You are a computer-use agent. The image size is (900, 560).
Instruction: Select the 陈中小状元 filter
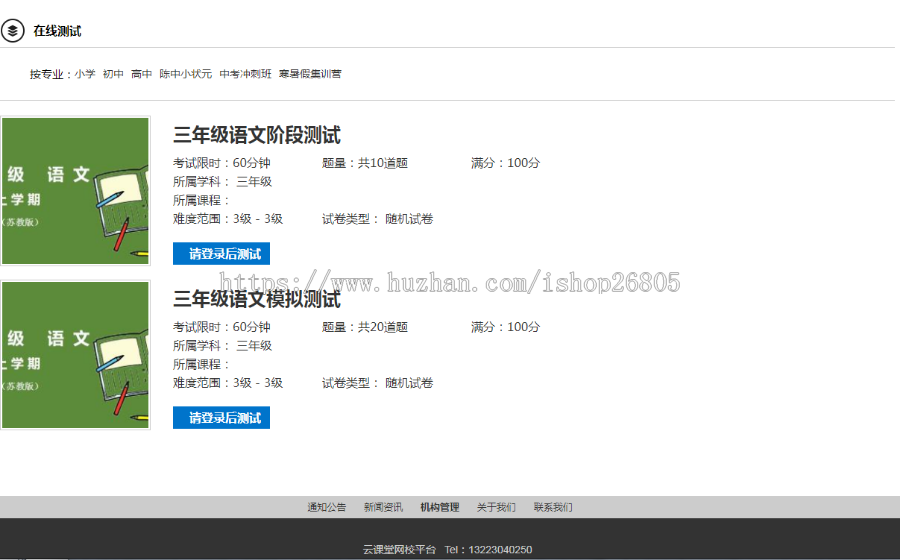[x=186, y=74]
